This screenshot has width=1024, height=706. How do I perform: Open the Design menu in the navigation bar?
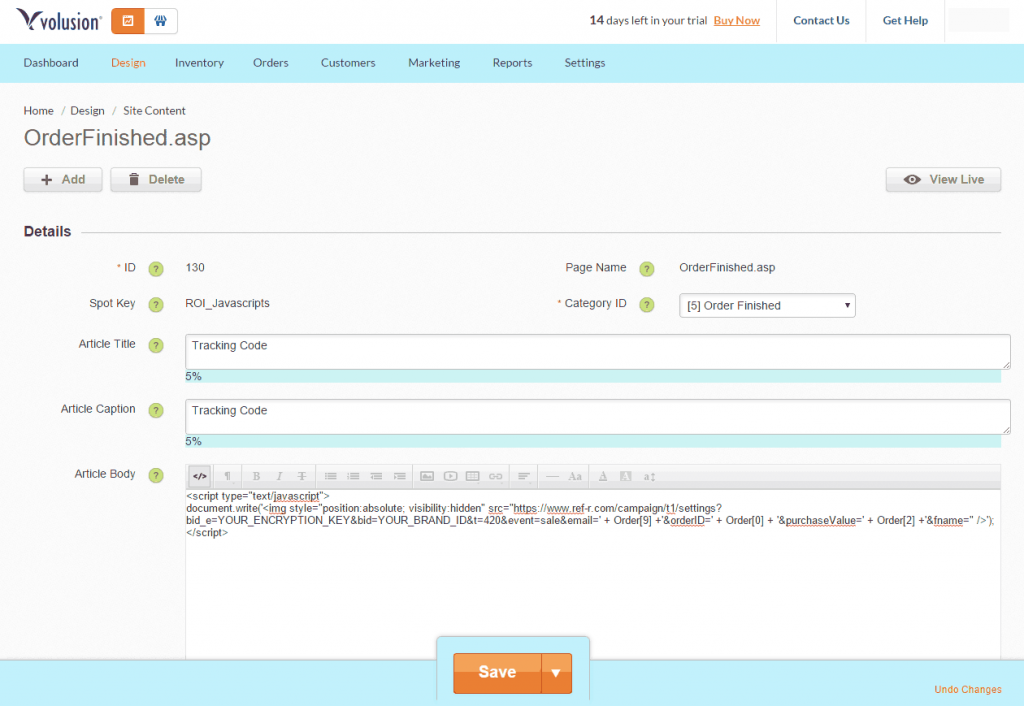click(128, 62)
